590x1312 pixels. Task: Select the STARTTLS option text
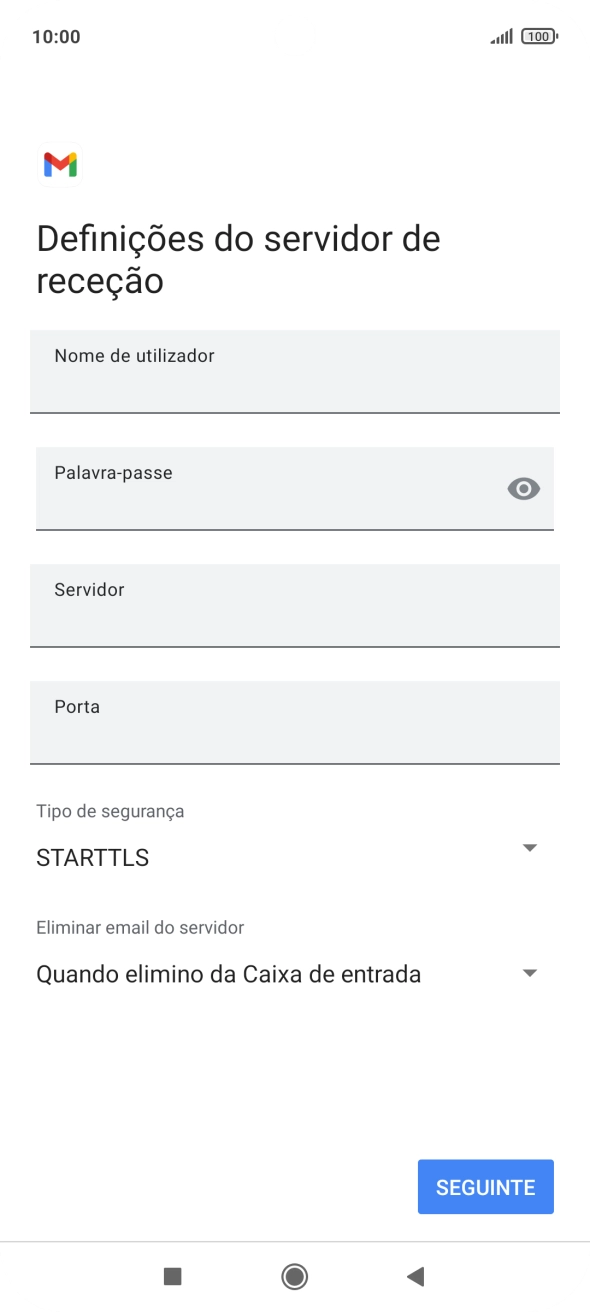coord(91,857)
